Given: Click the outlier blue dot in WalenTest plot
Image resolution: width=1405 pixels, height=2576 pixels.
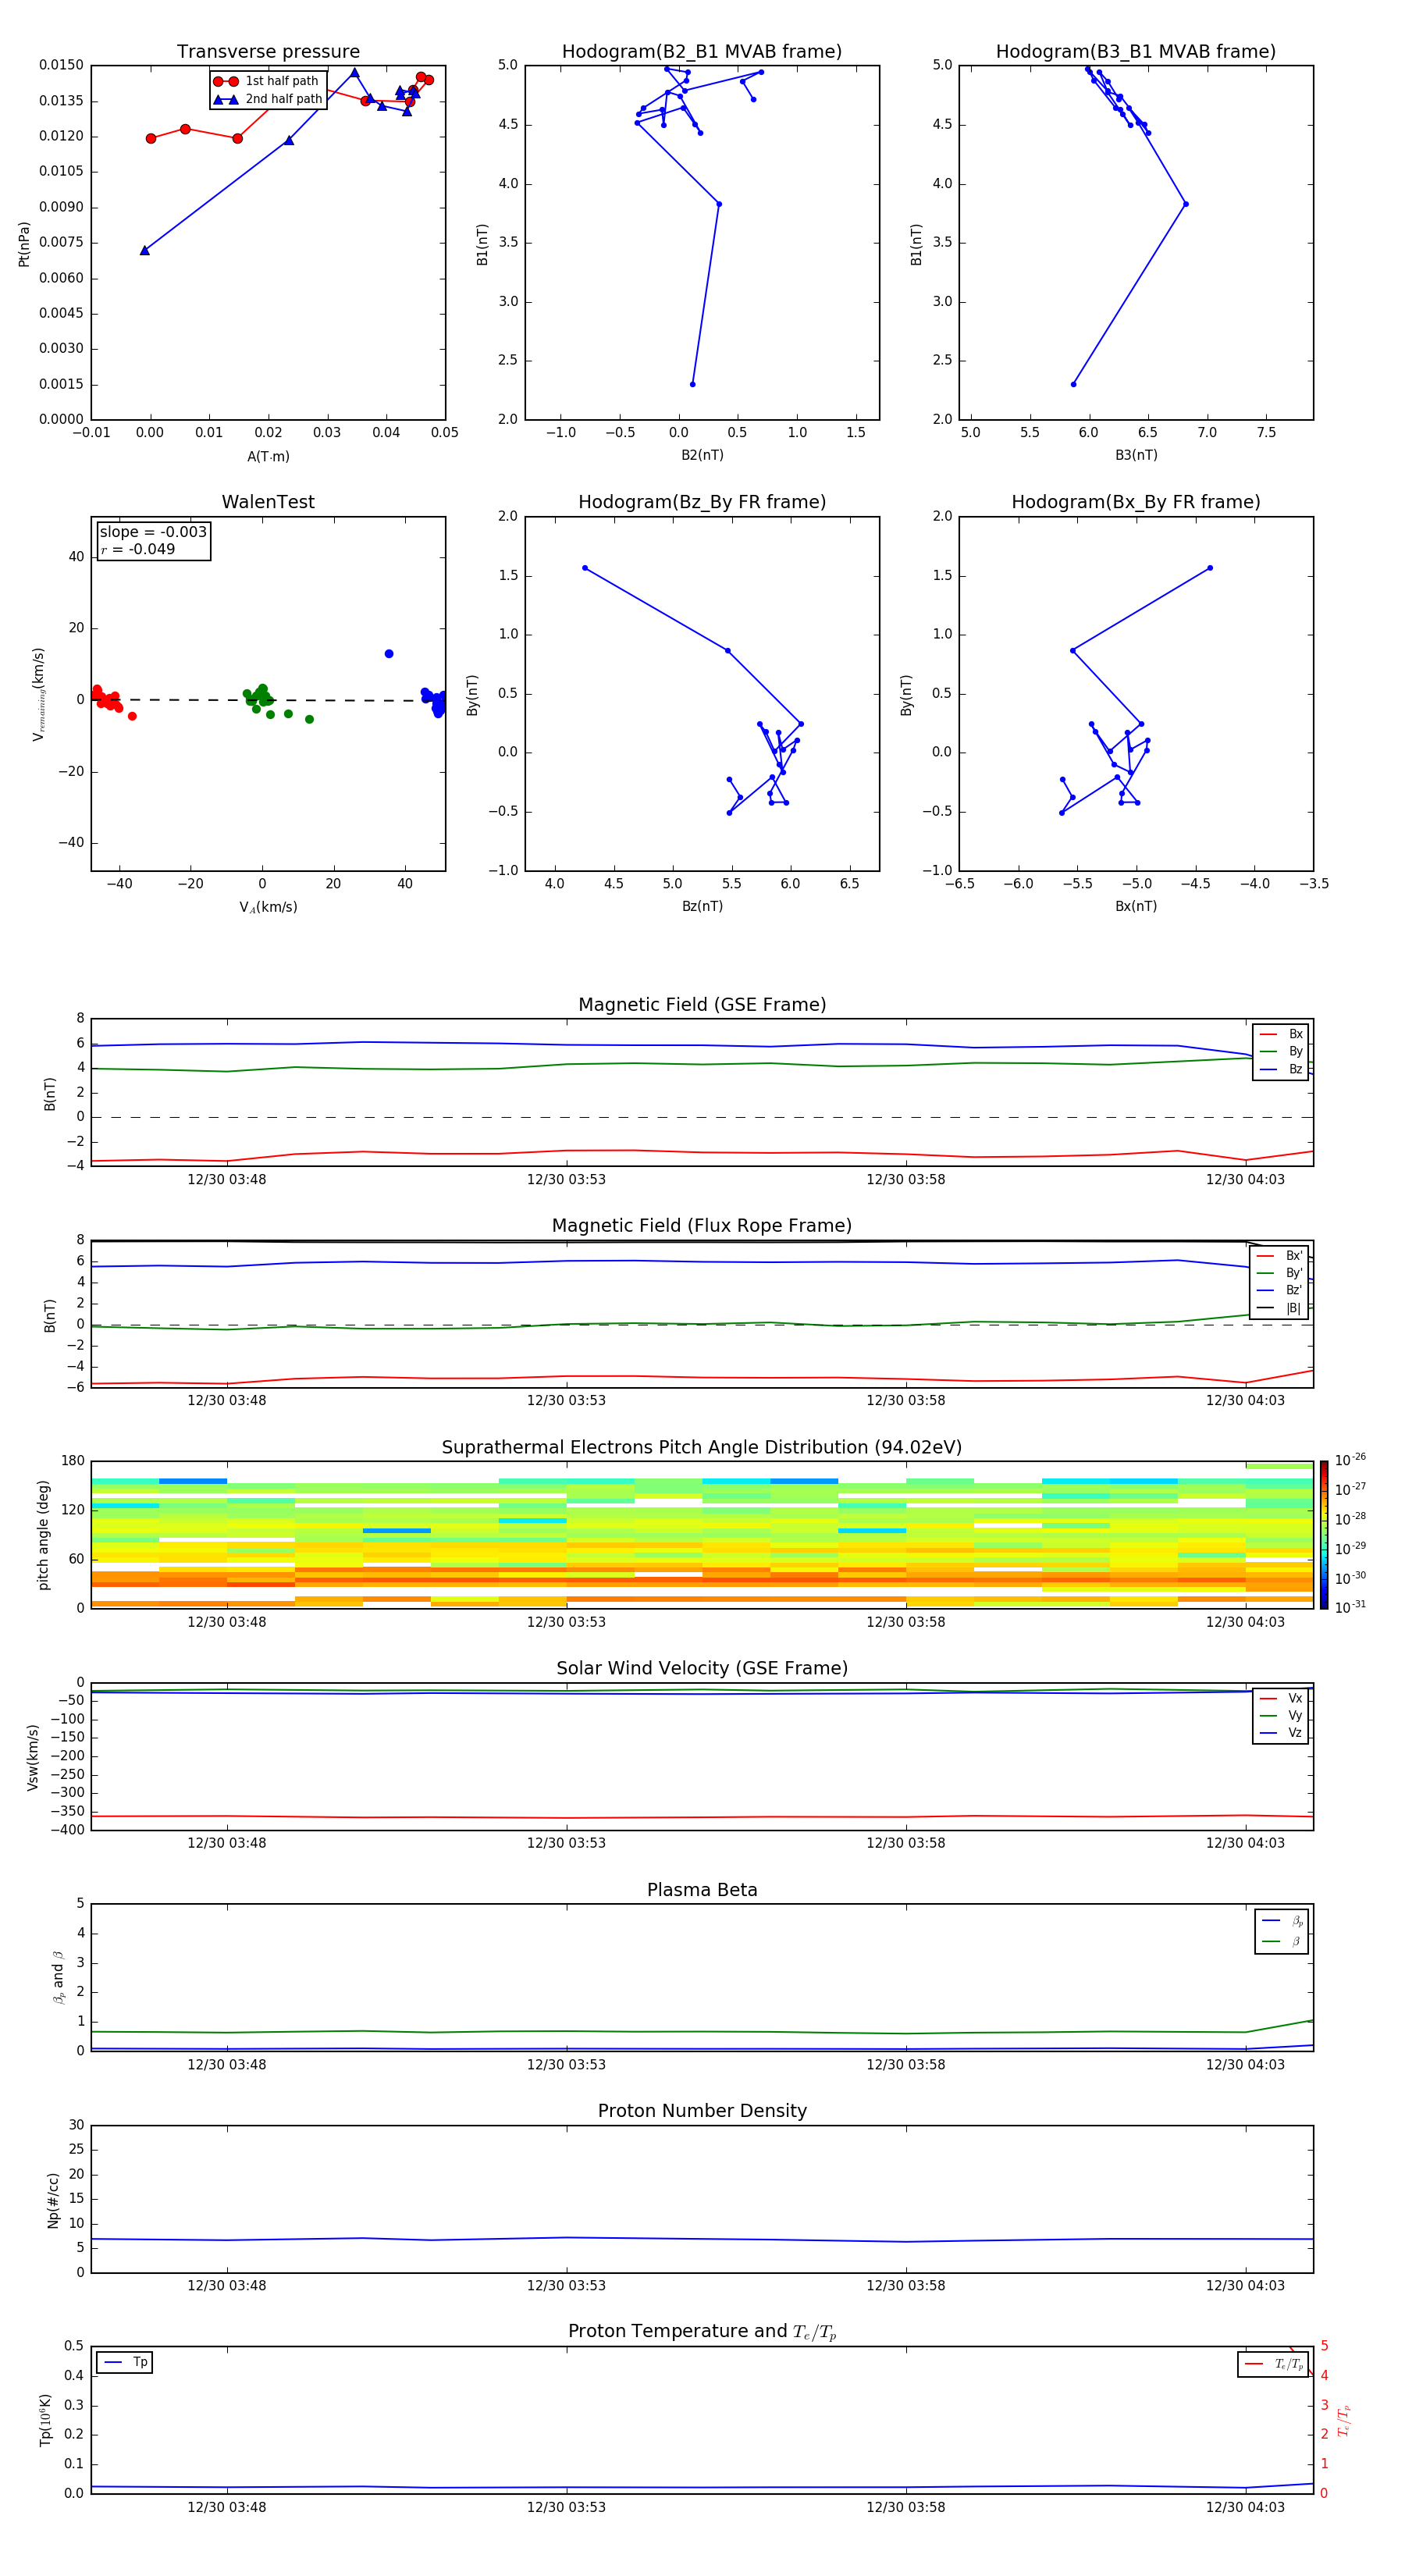Looking at the screenshot, I should (x=389, y=654).
